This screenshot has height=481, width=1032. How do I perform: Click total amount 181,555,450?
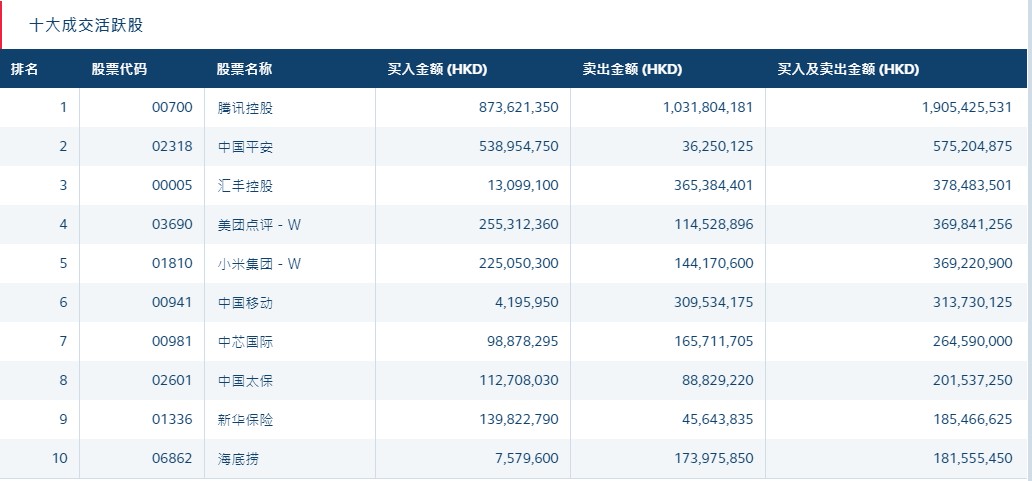point(972,458)
